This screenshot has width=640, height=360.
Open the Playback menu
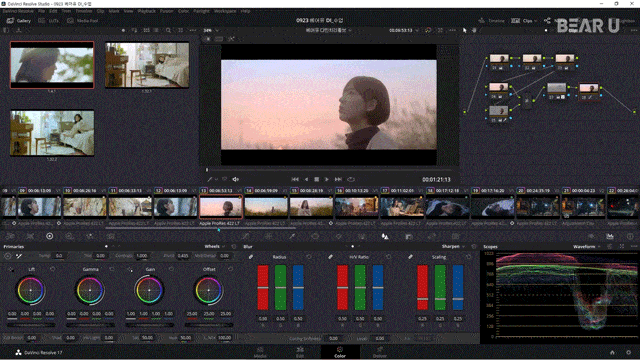coord(147,11)
